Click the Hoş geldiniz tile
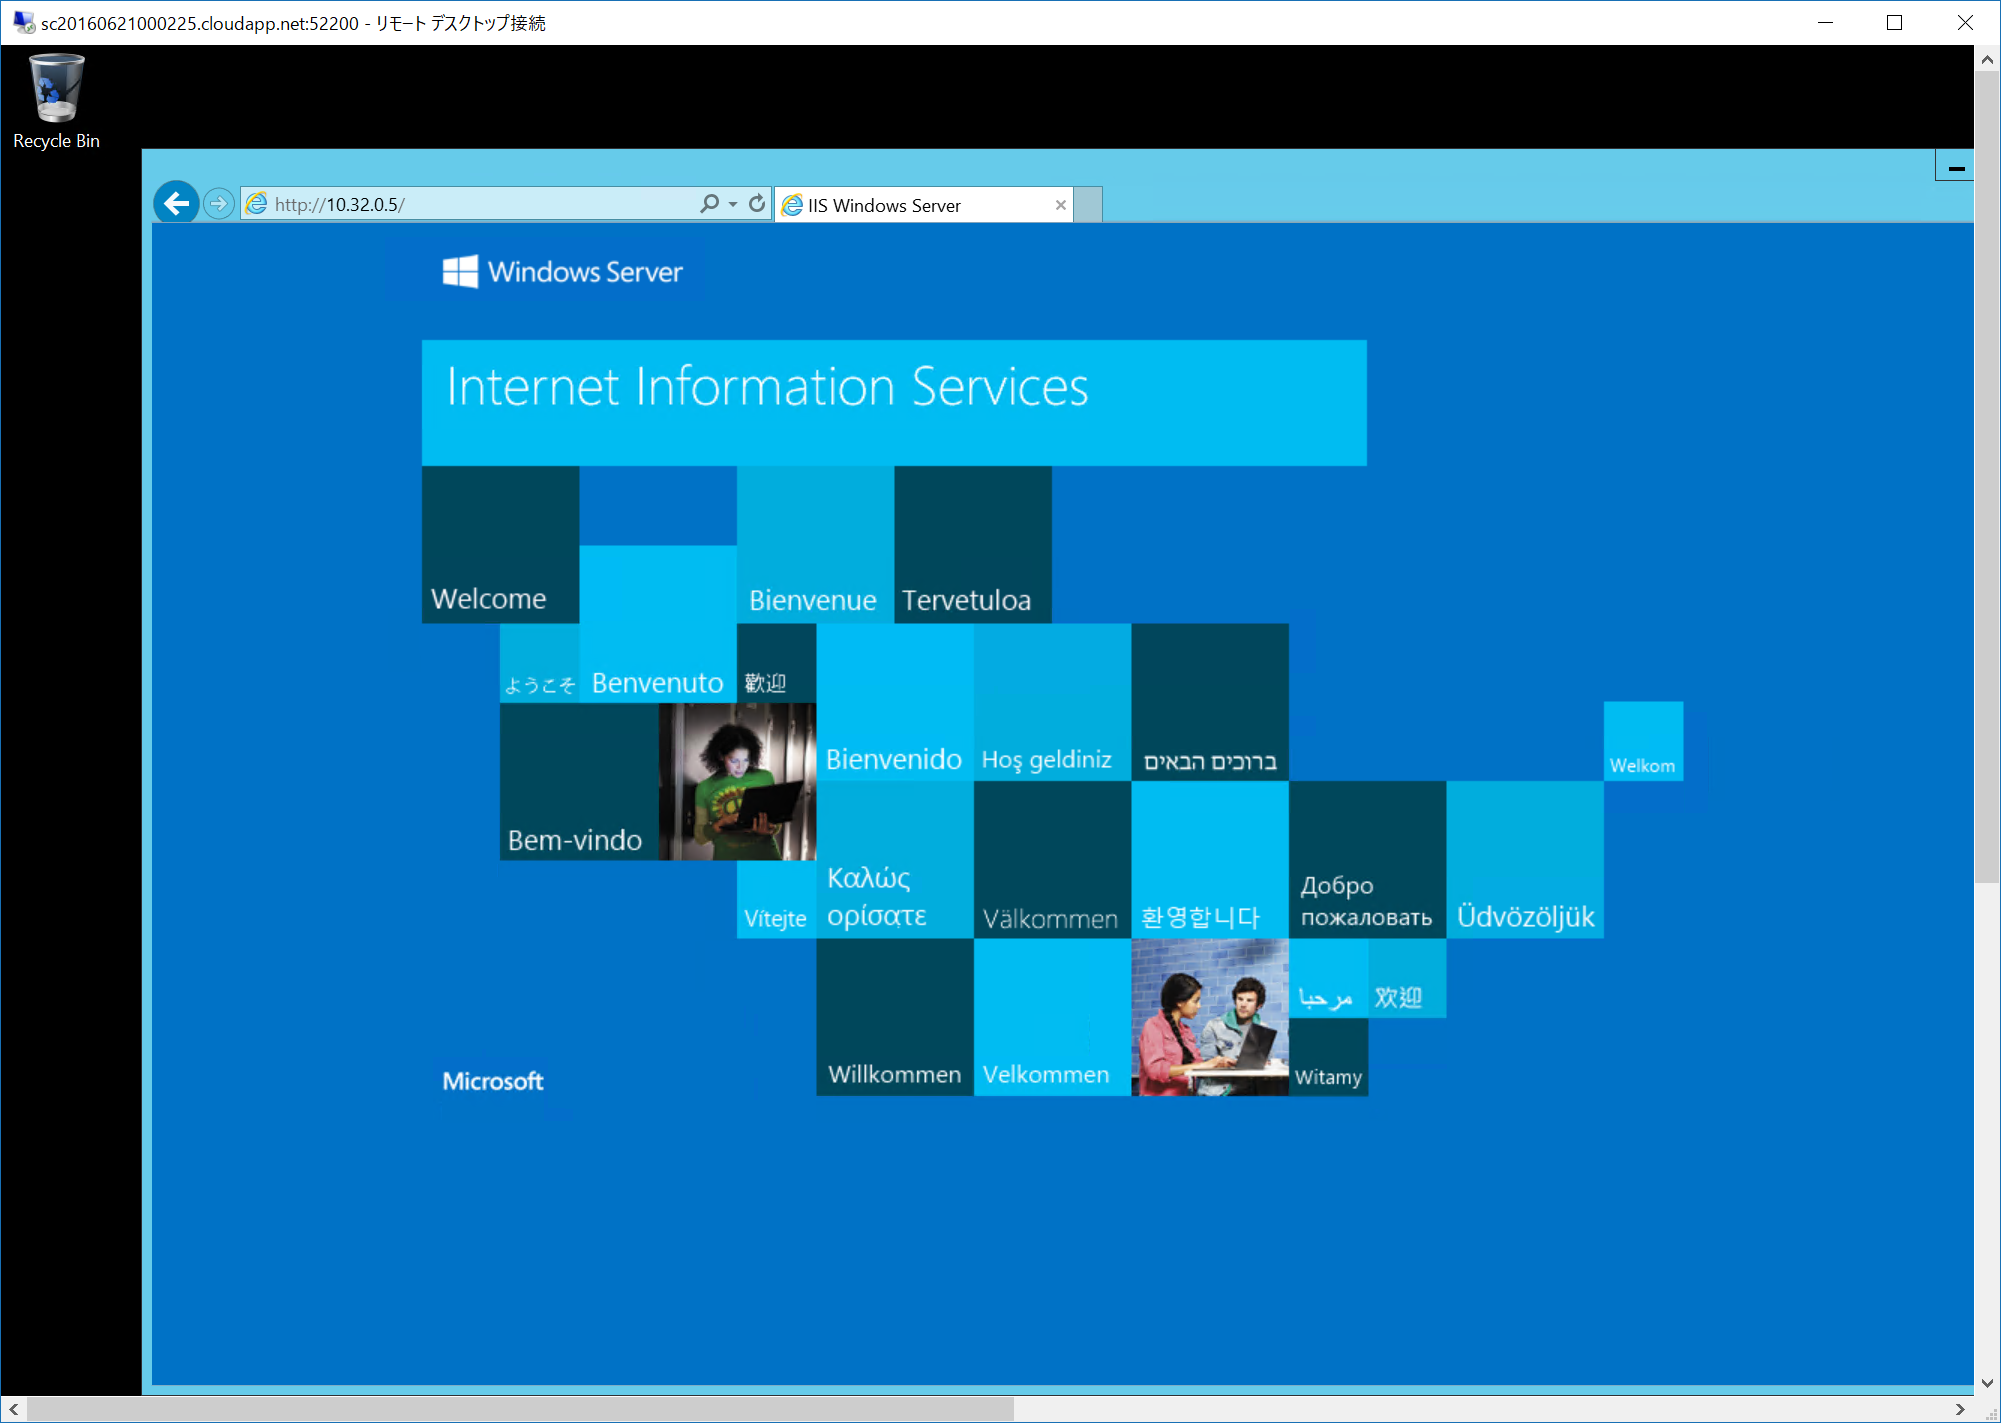The height and width of the screenshot is (1423, 2001). [x=1052, y=702]
